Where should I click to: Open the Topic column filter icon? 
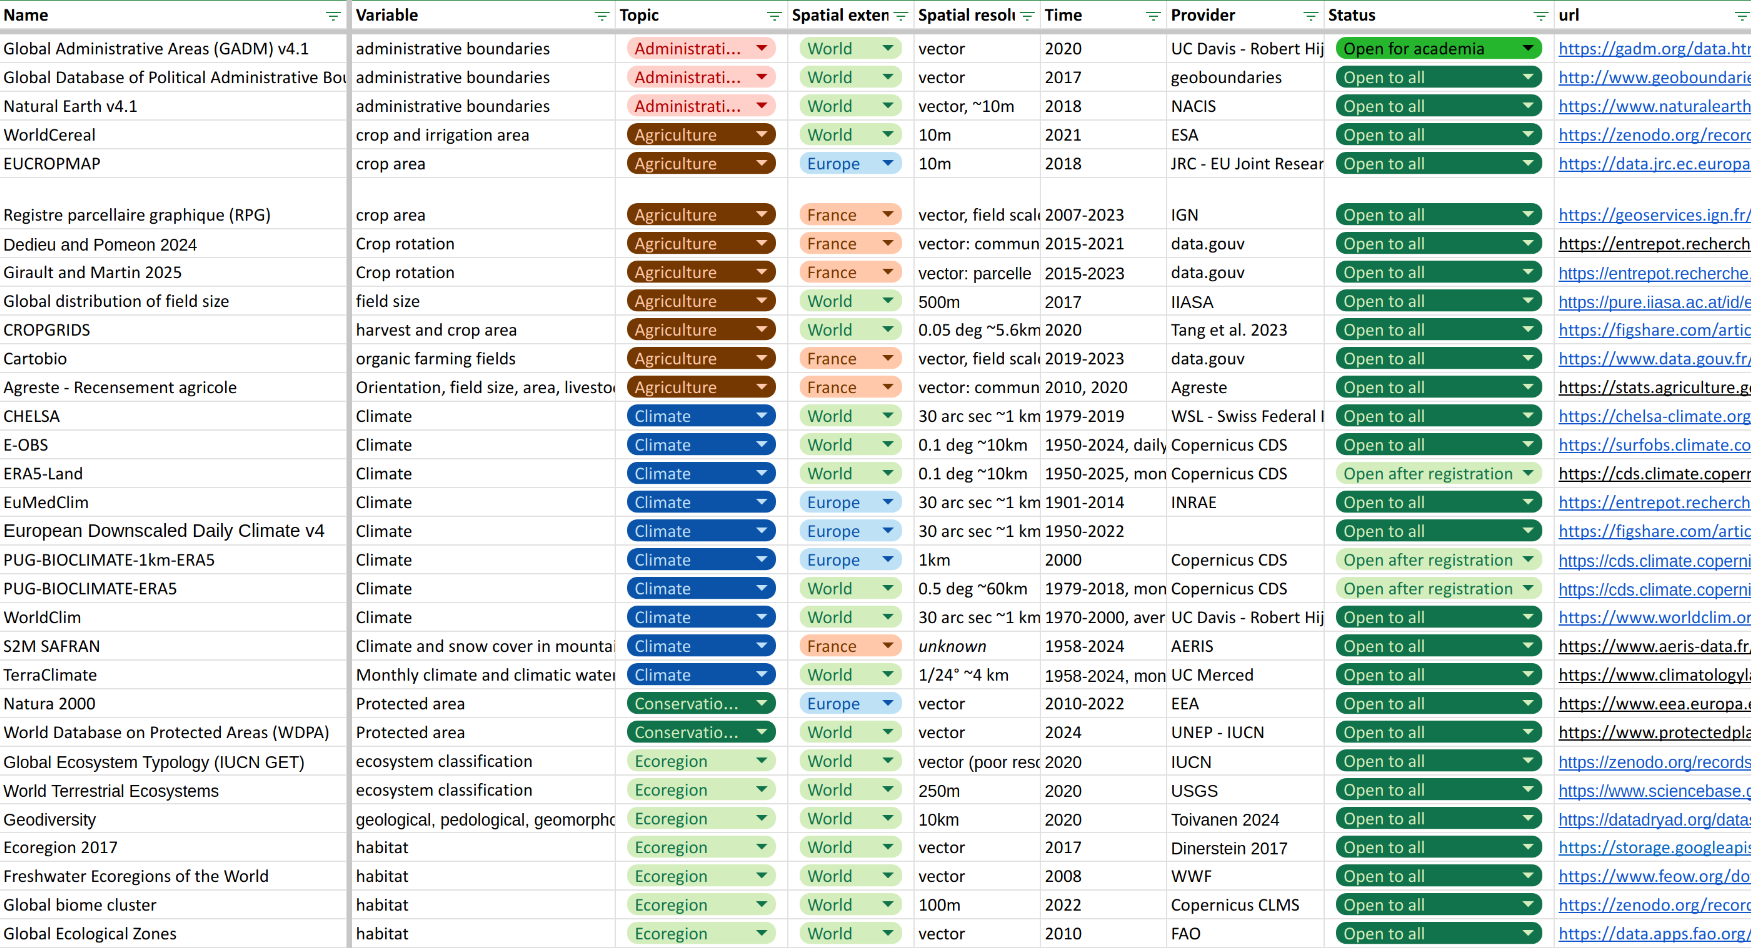774,16
